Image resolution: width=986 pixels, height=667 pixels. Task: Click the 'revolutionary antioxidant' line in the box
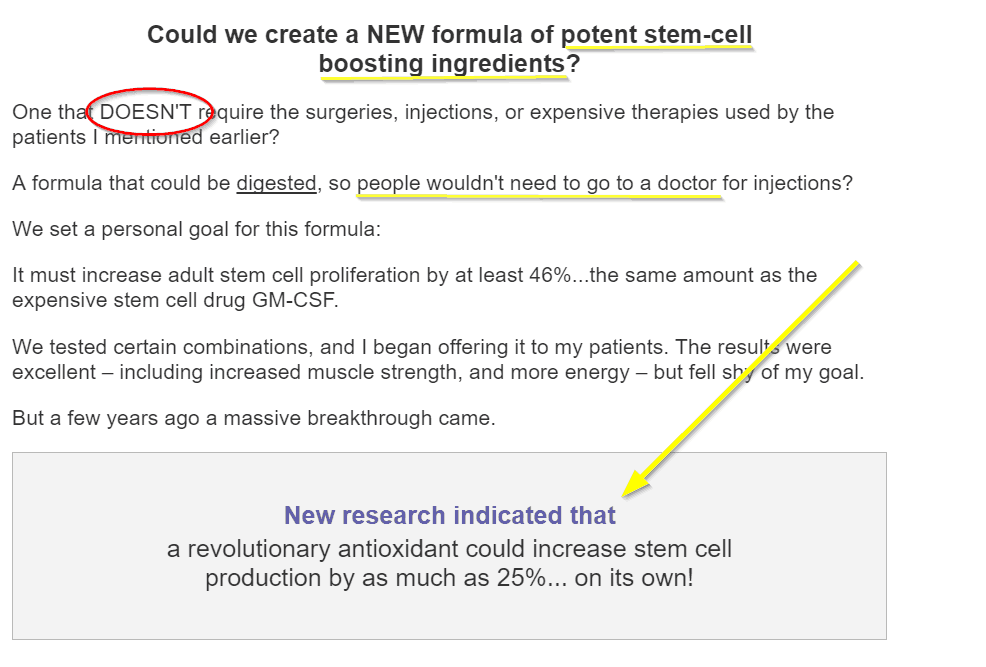click(x=450, y=549)
